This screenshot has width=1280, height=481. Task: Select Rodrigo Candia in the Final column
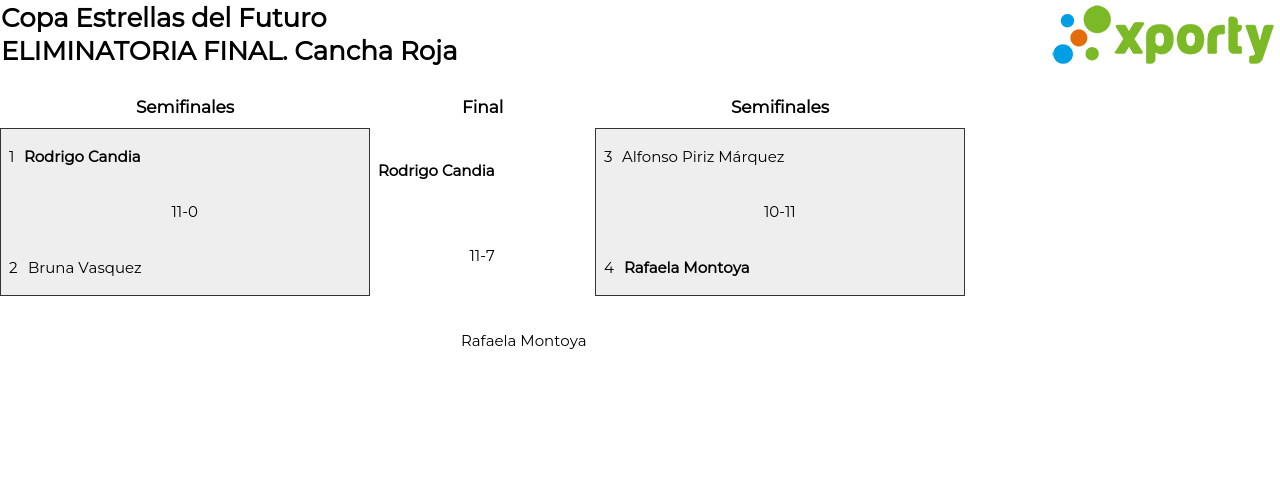click(436, 171)
